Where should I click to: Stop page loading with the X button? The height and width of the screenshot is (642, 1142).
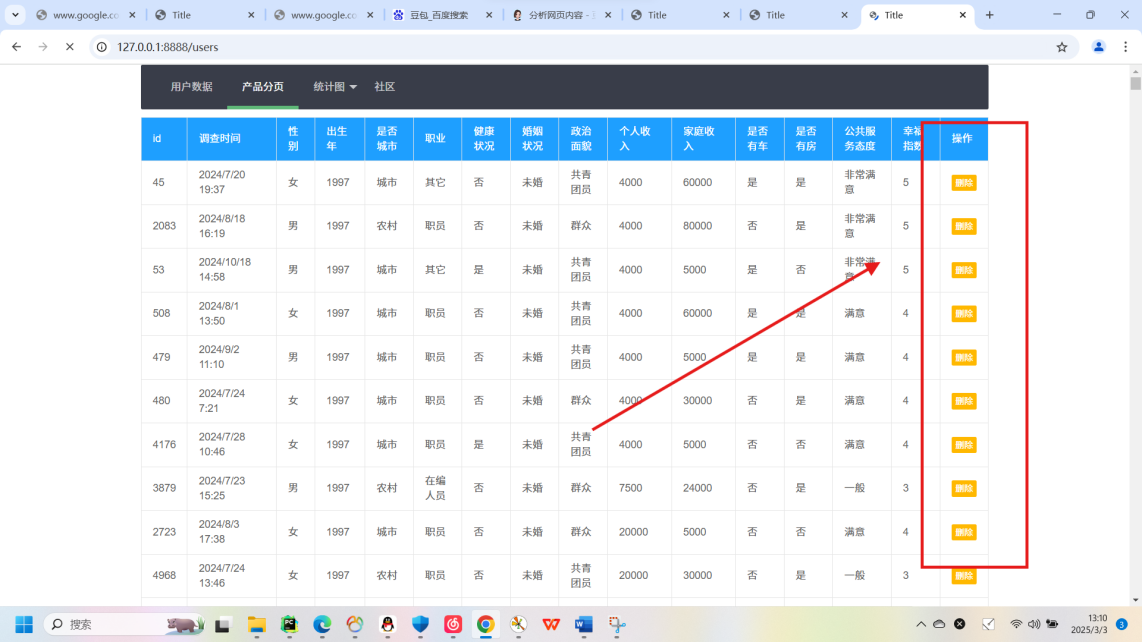pyautogui.click(x=70, y=47)
